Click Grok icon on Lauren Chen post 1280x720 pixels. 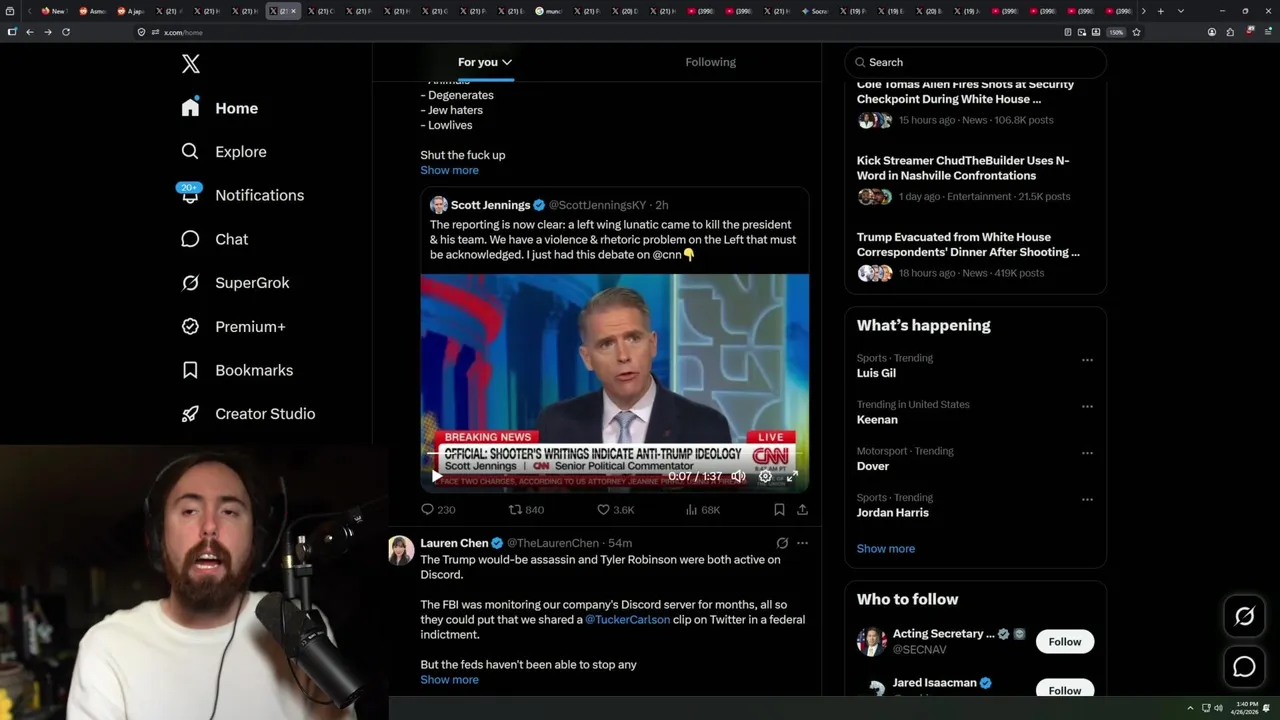(x=782, y=543)
